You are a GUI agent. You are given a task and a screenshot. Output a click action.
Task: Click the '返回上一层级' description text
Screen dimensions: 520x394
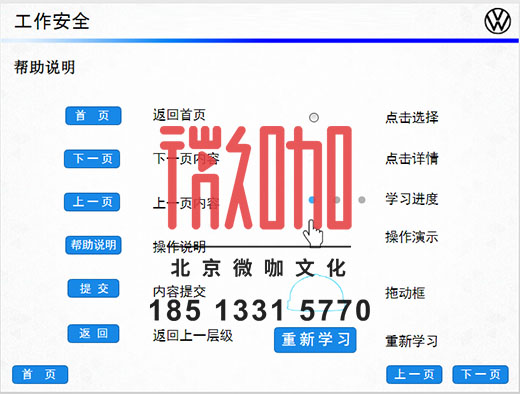coord(193,336)
